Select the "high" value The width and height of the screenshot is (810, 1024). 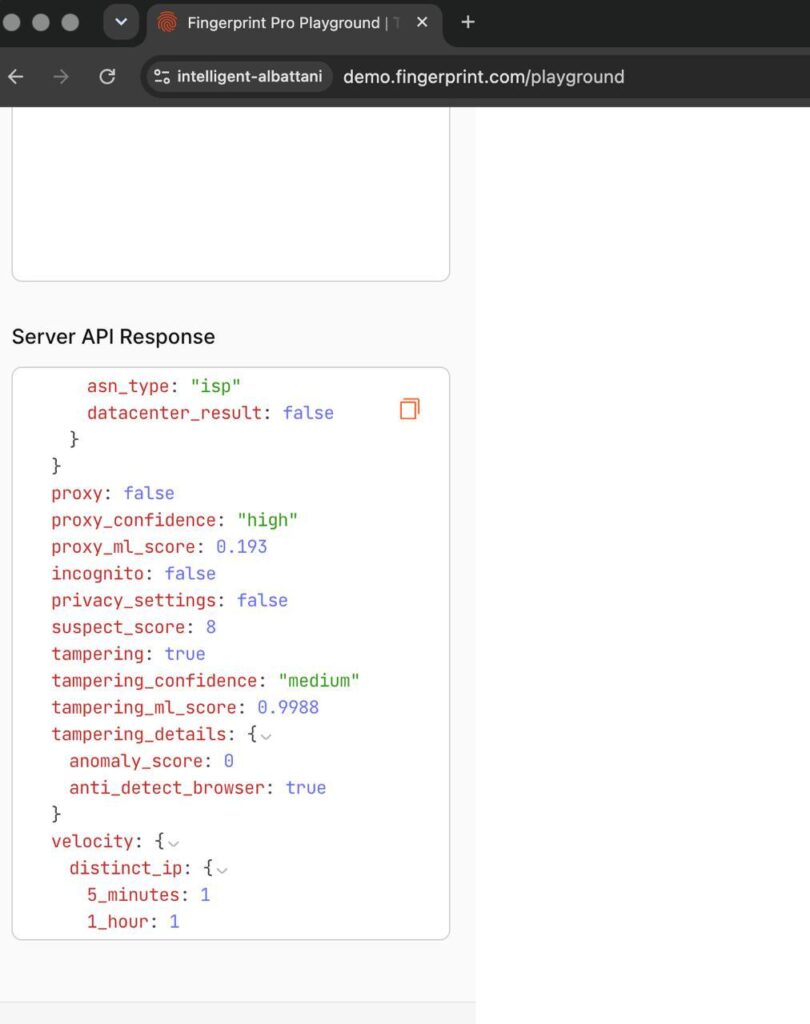[267, 520]
